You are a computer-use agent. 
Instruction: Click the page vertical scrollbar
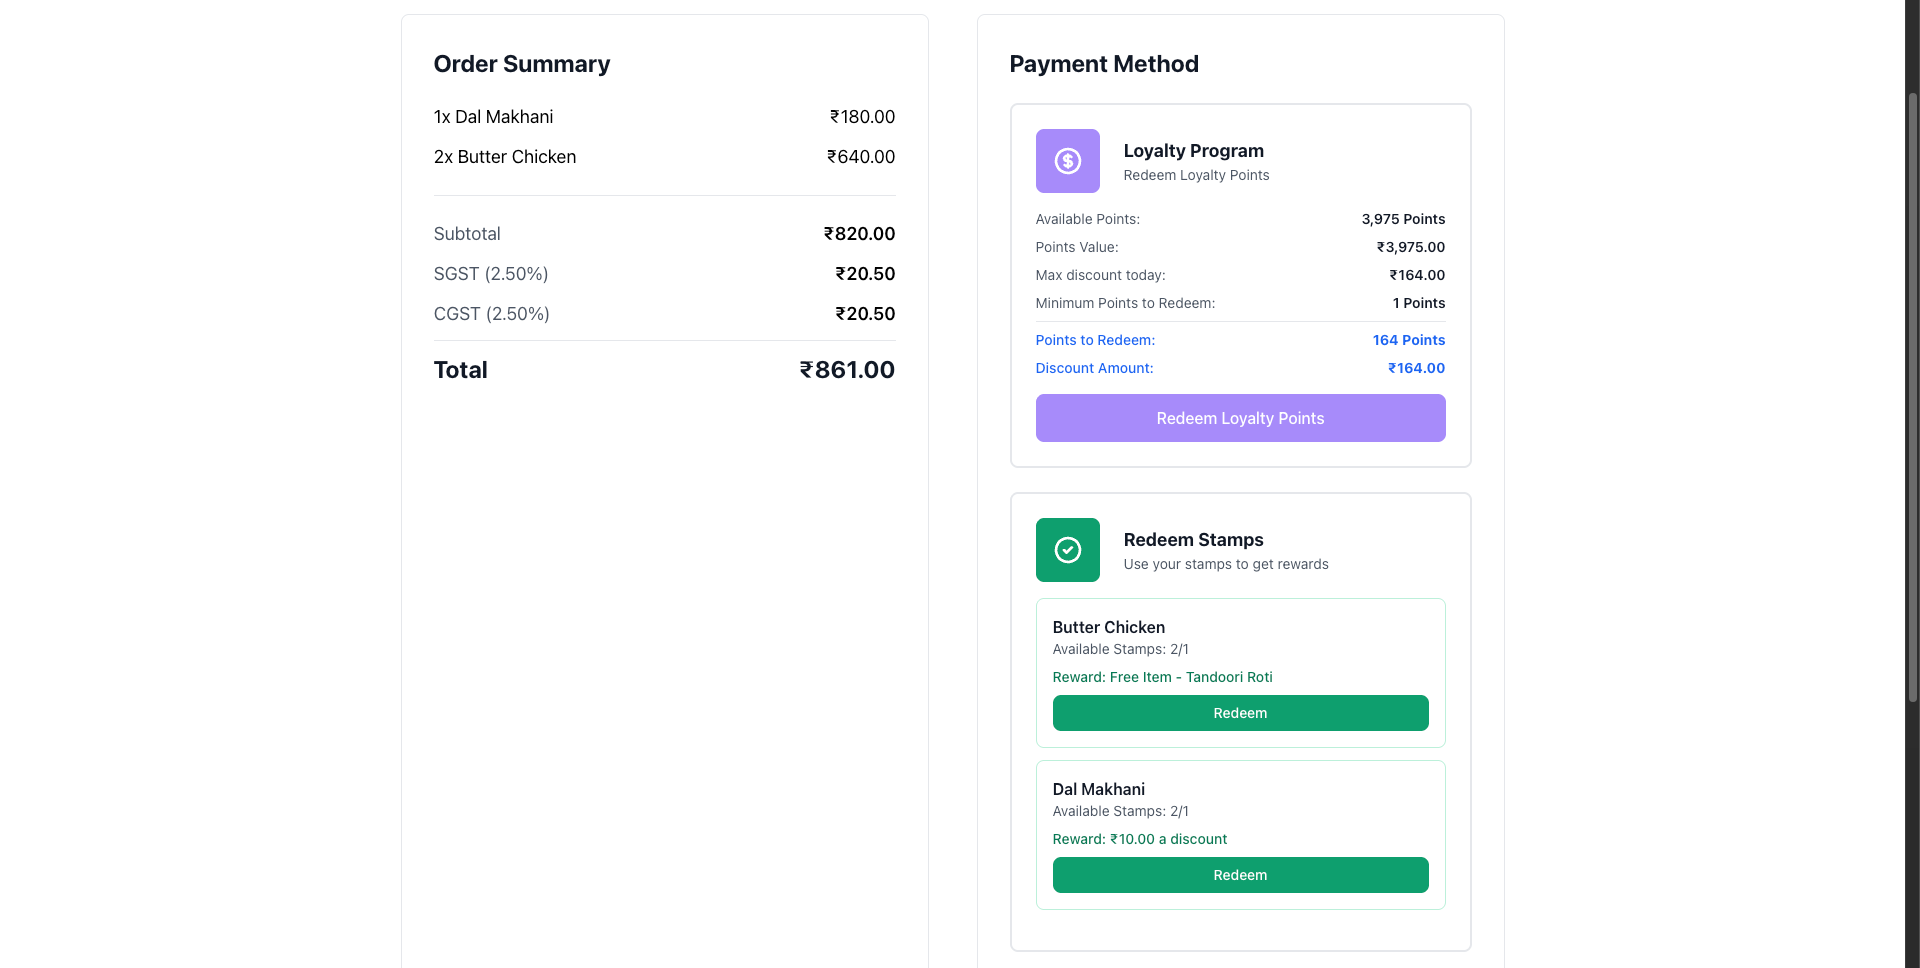point(1912,400)
